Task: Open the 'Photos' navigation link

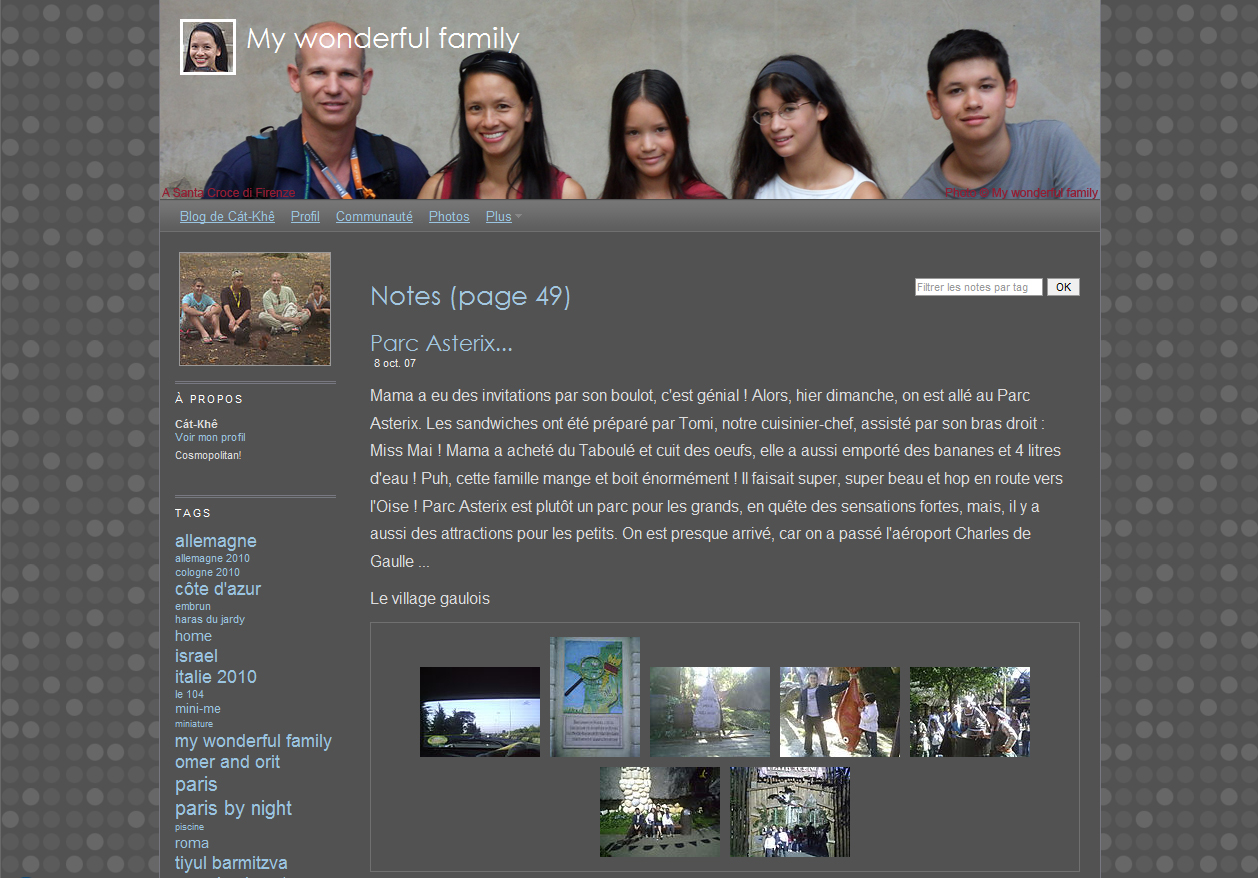Action: pos(449,217)
